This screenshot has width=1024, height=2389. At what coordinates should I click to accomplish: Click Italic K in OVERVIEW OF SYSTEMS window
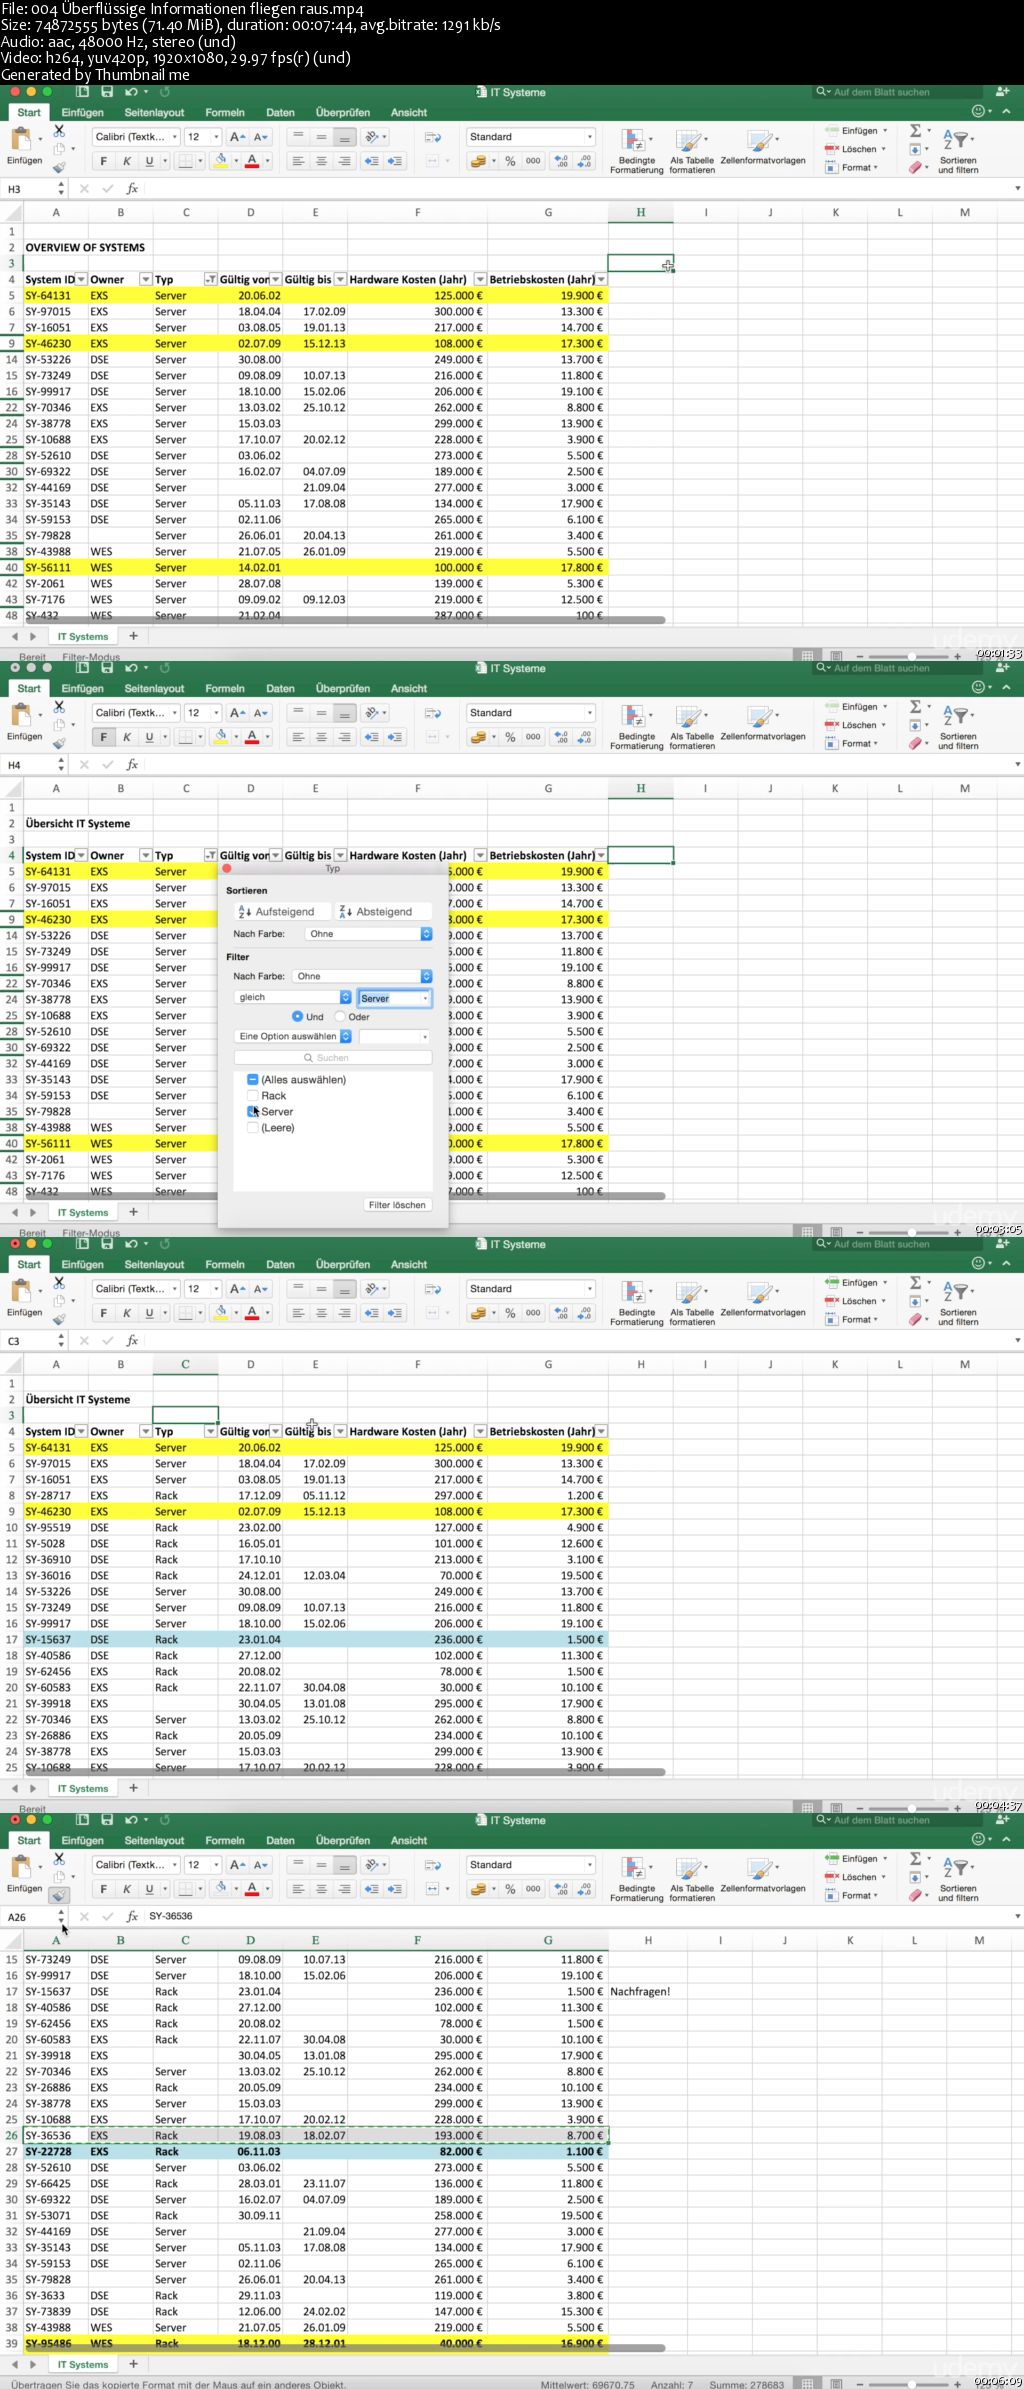coord(127,161)
